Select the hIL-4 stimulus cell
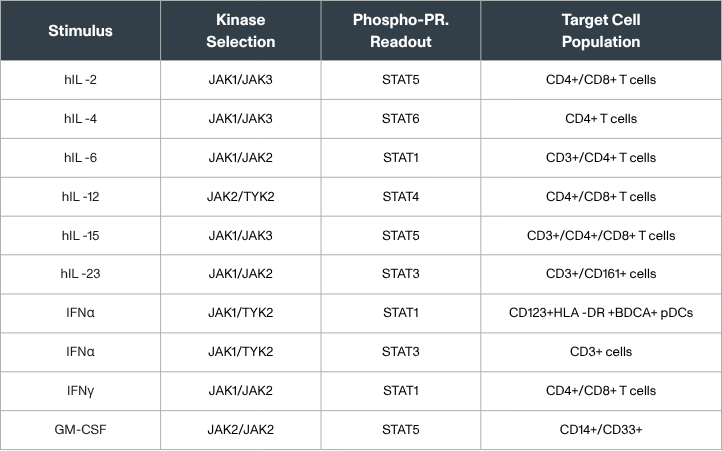The image size is (722, 451). [x=81, y=119]
